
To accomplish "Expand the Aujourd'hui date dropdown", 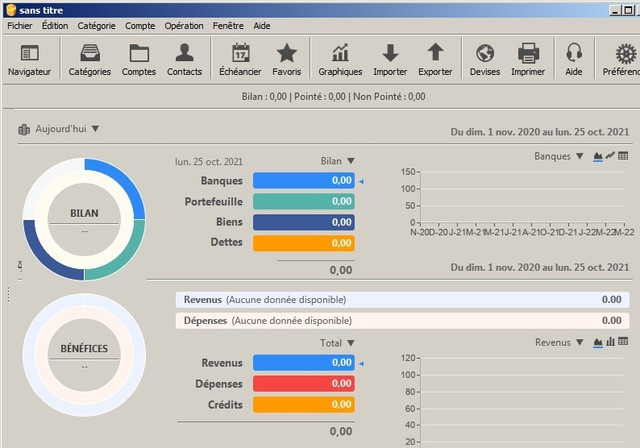I will tap(96, 129).
